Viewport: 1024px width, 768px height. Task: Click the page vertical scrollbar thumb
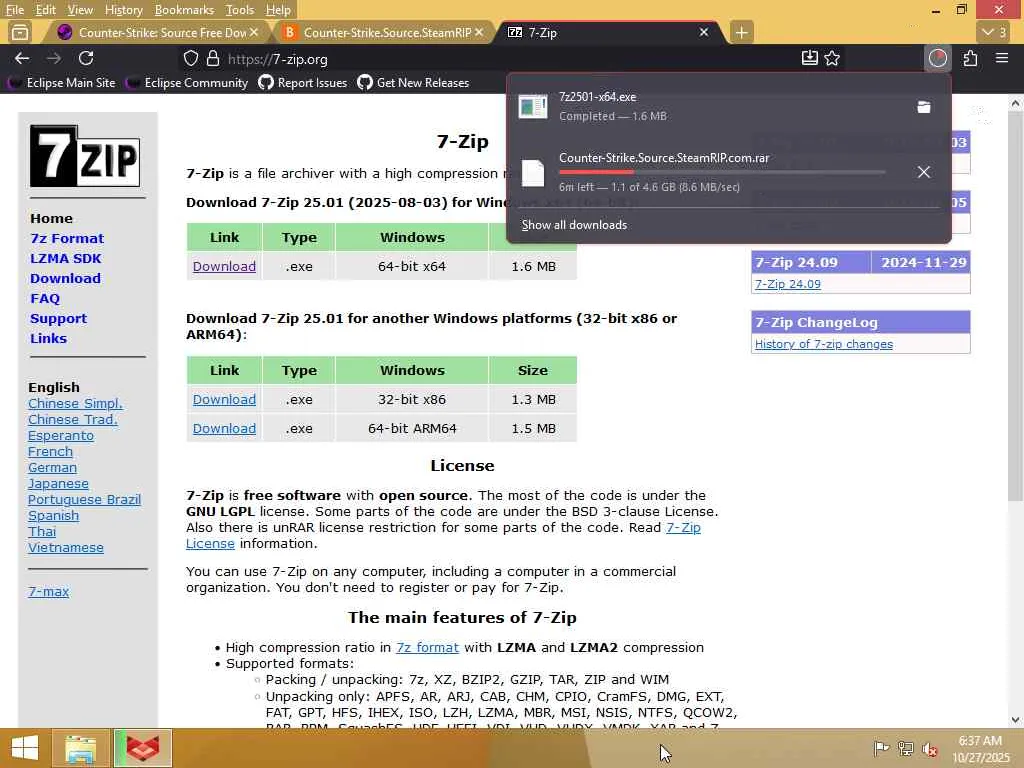click(1016, 306)
